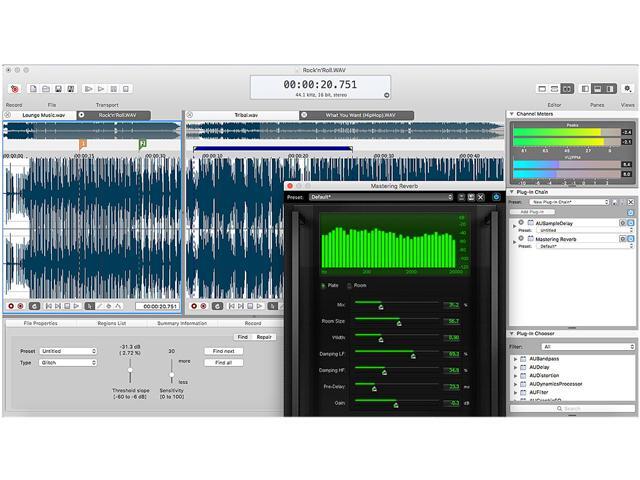Expand the AUBandpass item in Plug-in Chooser
The height and width of the screenshot is (480, 640).
click(x=515, y=357)
